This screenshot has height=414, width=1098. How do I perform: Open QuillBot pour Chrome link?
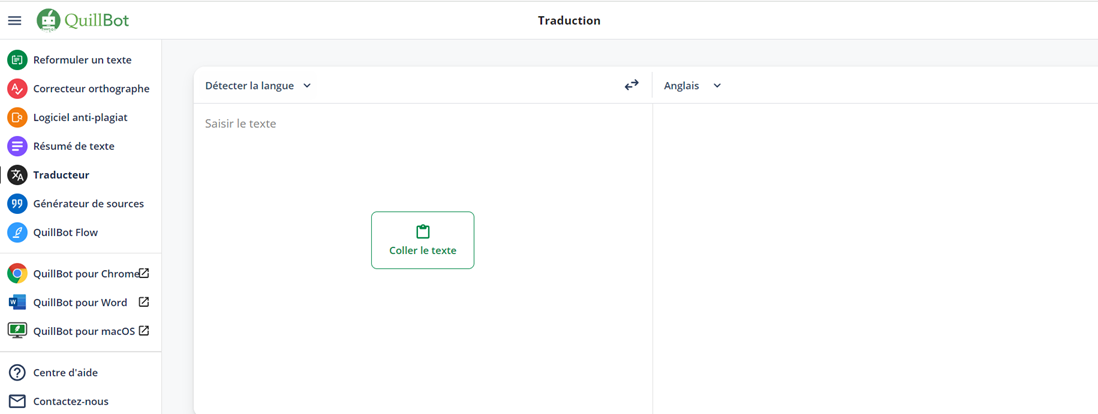[x=81, y=273]
